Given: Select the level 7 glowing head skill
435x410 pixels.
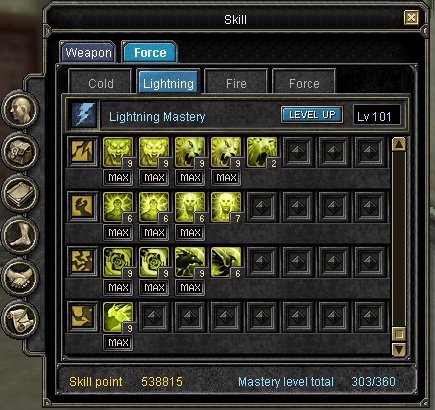Looking at the screenshot, I should click(226, 207).
